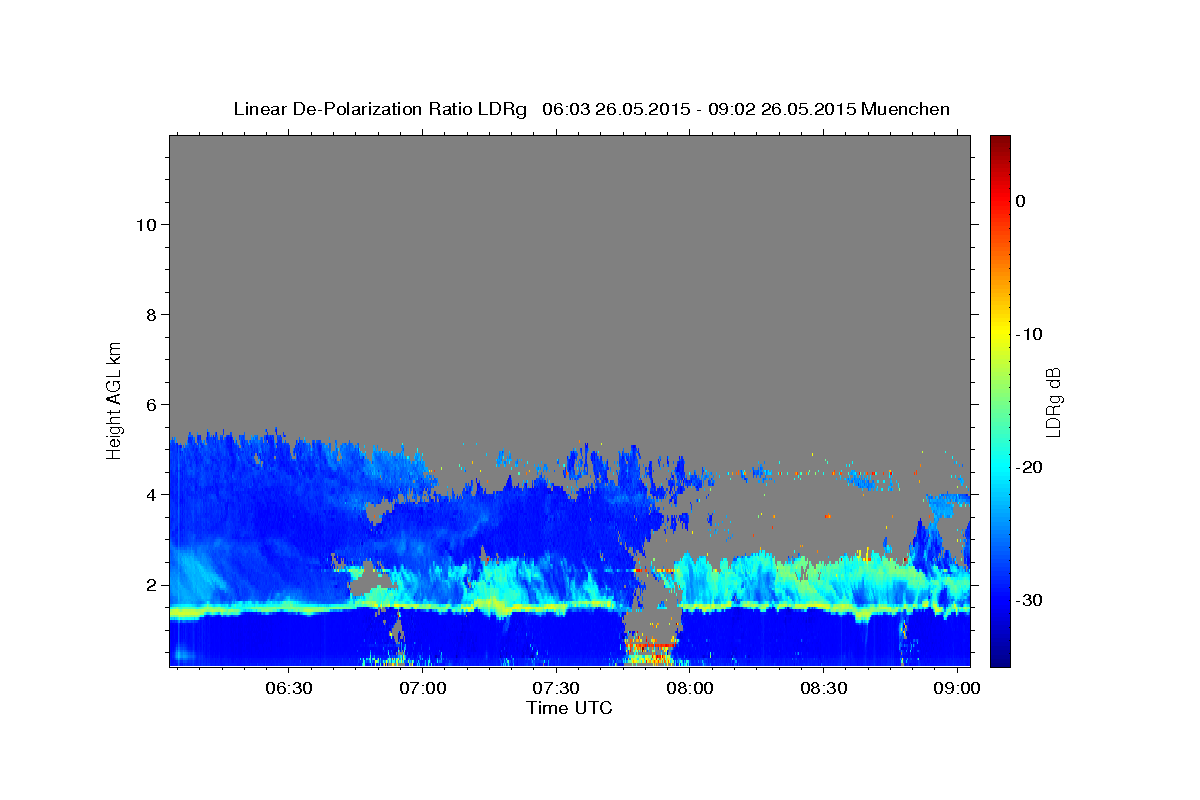The image size is (1200, 800).
Task: Click the plot title 'Linear De-Polarization Ratio LDRg'
Action: click(380, 109)
